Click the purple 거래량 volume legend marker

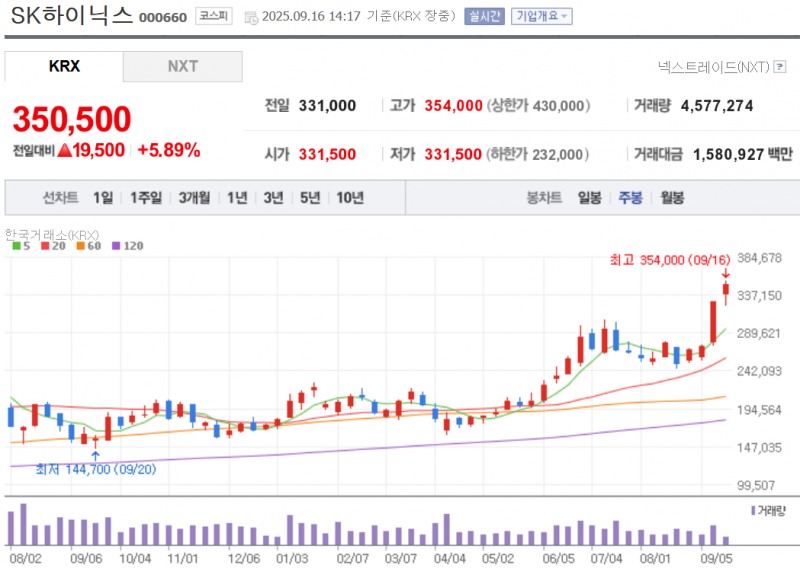(753, 510)
